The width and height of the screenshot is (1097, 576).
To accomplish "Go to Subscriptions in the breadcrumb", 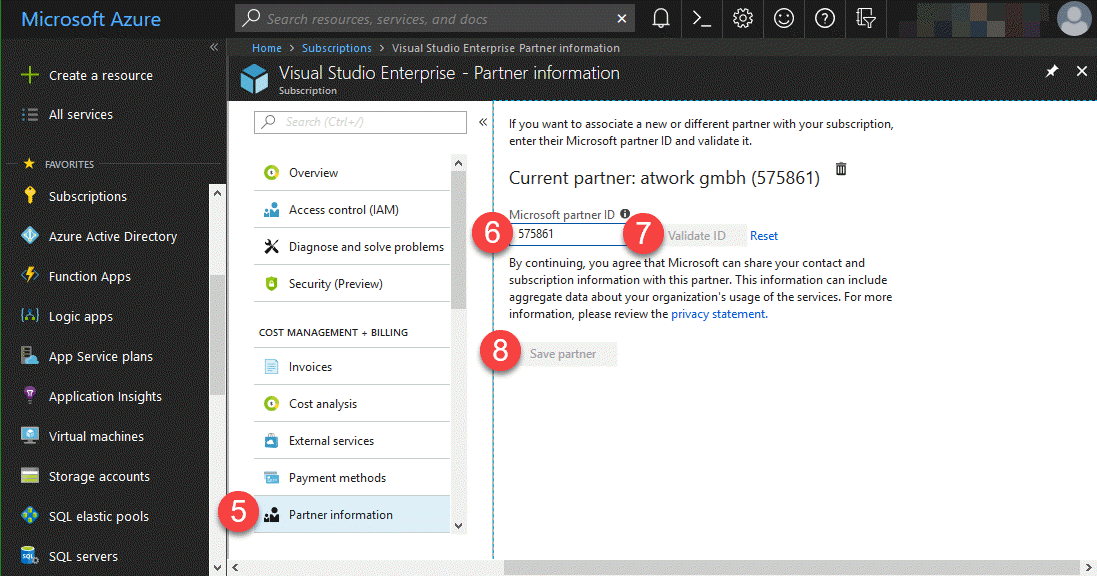I will pyautogui.click(x=336, y=48).
